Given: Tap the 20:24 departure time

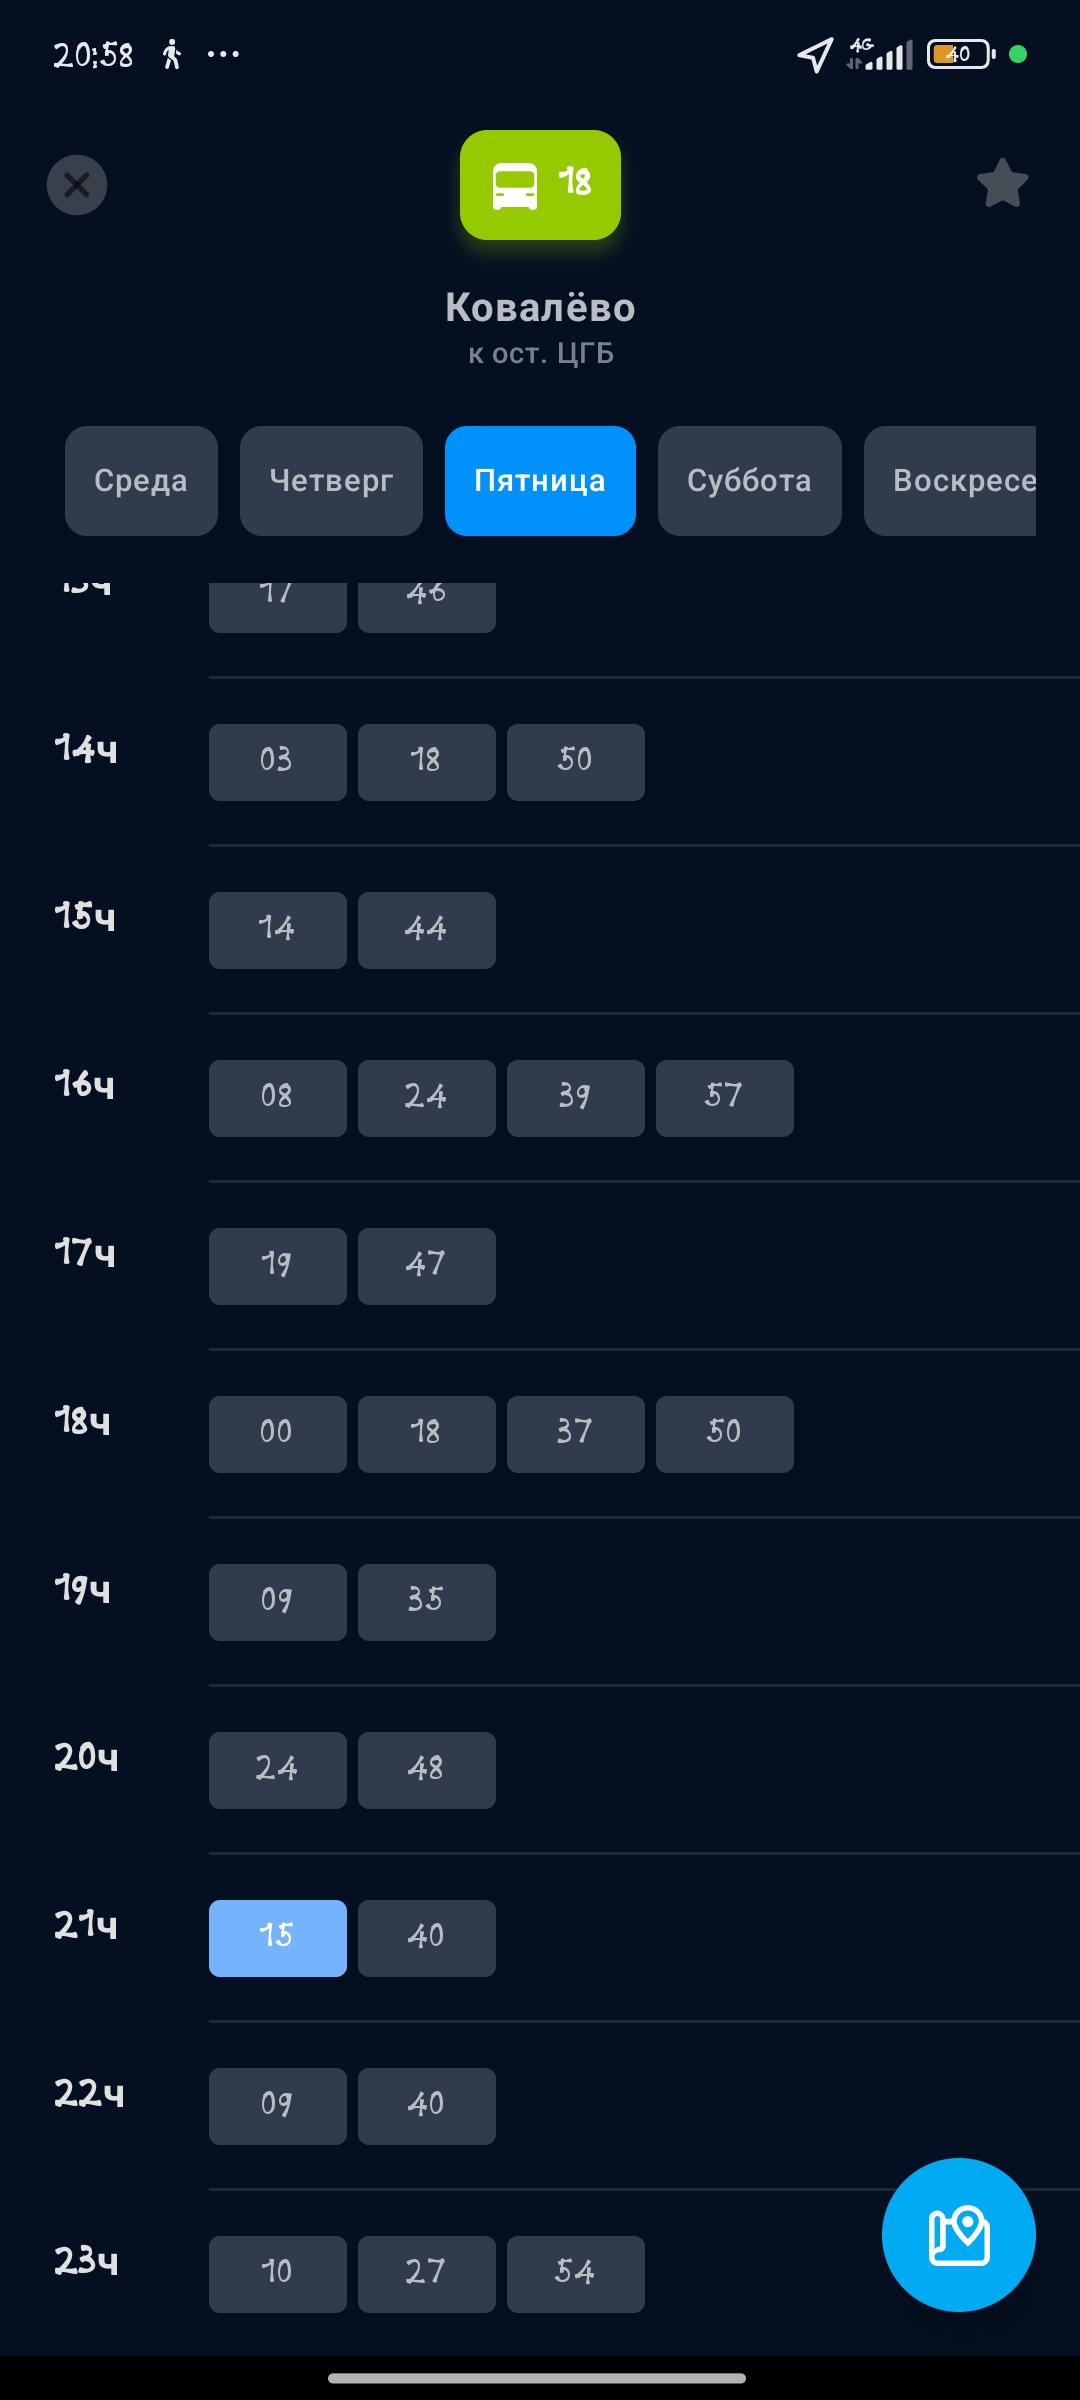Looking at the screenshot, I should coord(278,1770).
